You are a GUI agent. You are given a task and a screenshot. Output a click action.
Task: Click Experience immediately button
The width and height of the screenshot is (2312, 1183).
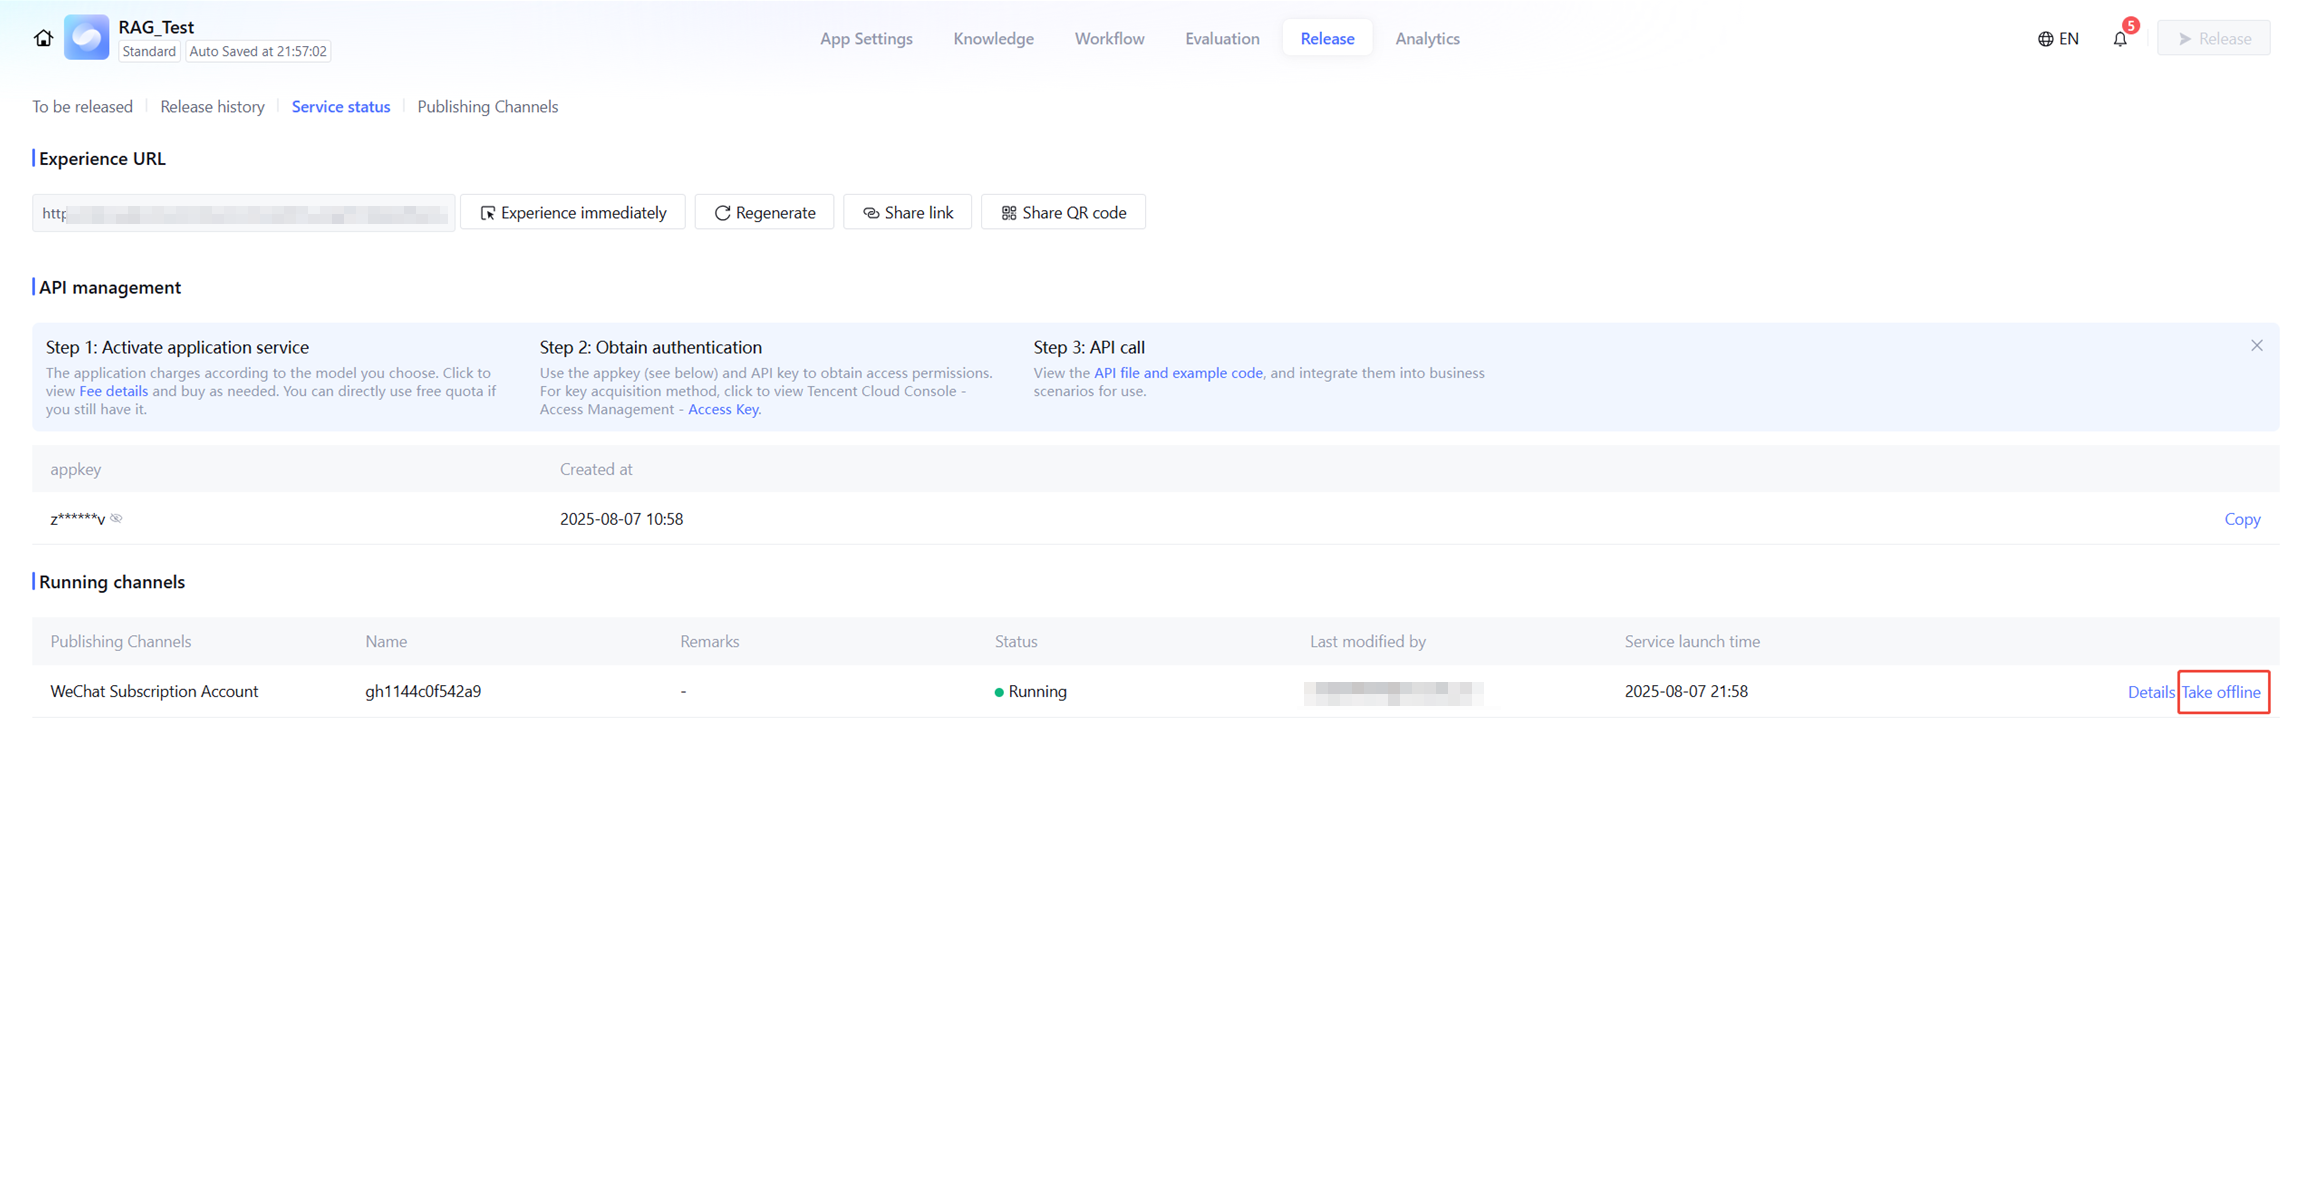coord(572,213)
